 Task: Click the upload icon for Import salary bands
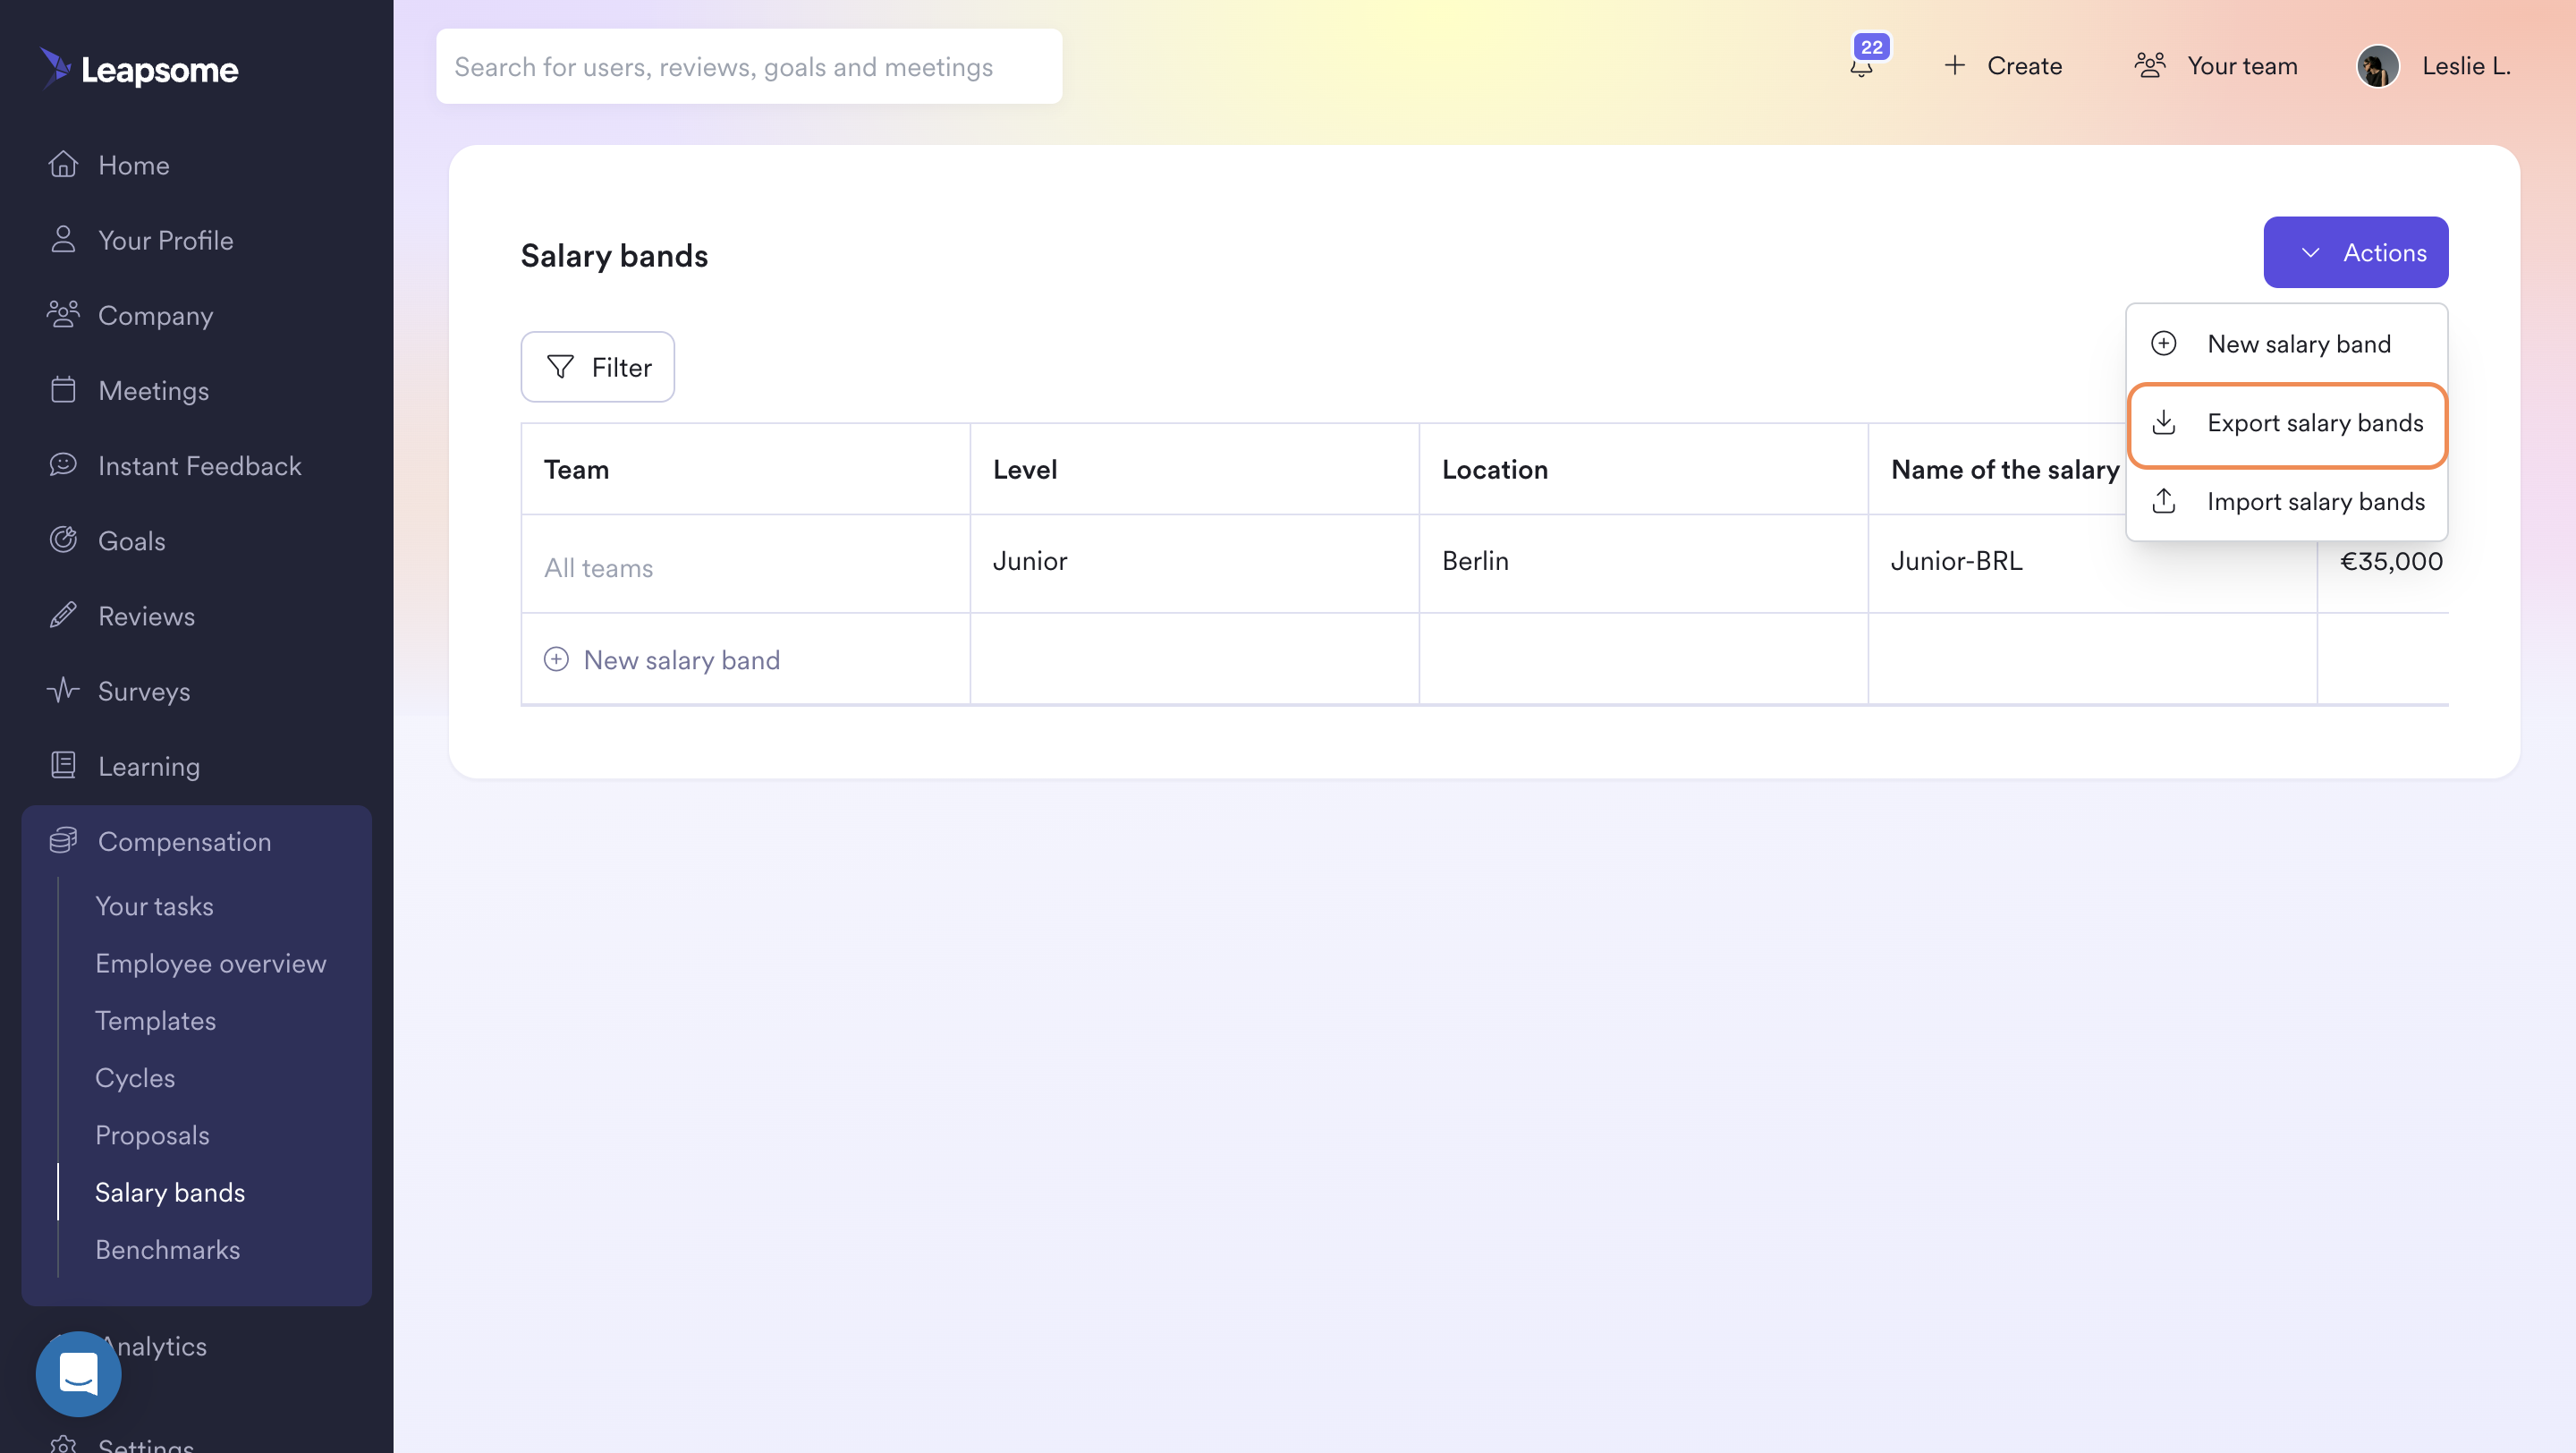(x=2163, y=501)
